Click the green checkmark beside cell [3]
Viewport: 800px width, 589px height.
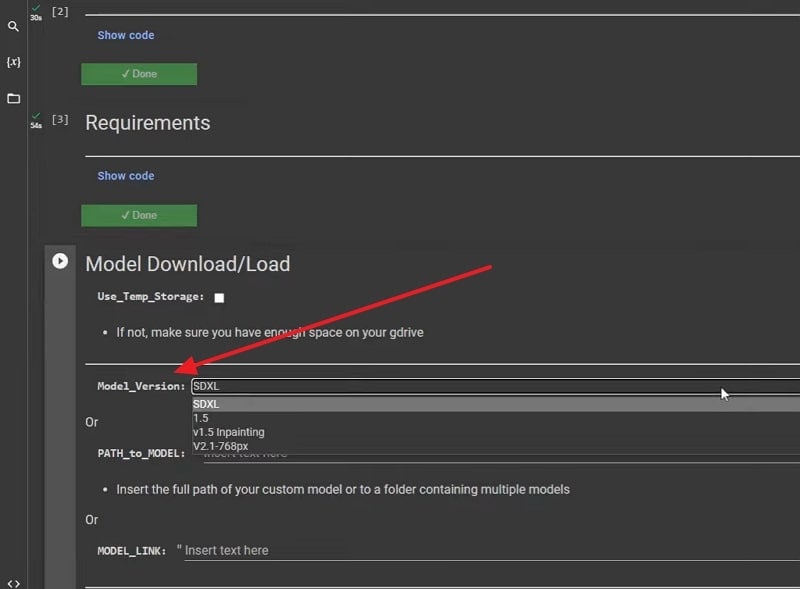36,117
